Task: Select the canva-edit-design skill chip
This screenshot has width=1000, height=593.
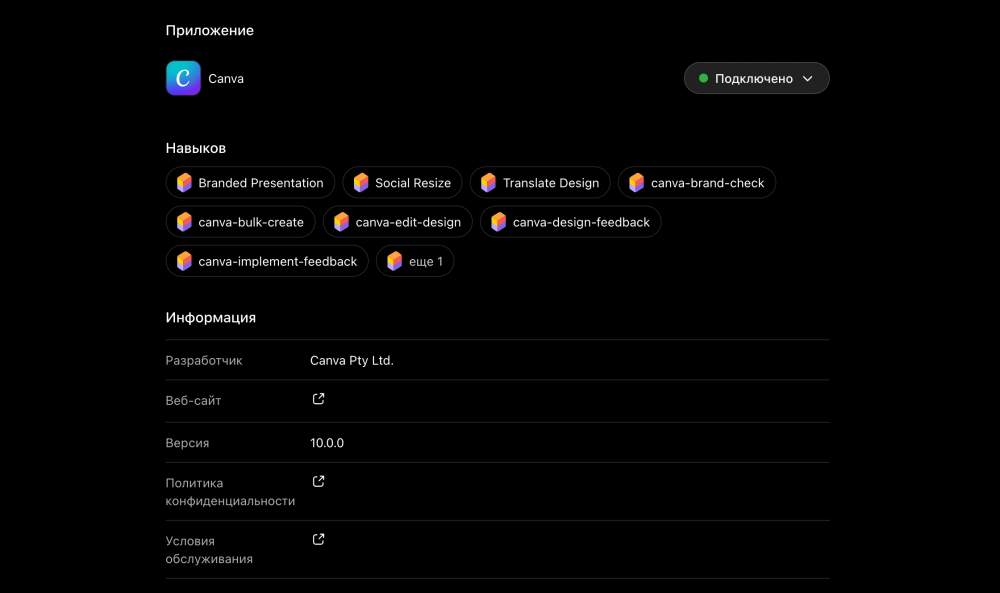Action: click(397, 222)
